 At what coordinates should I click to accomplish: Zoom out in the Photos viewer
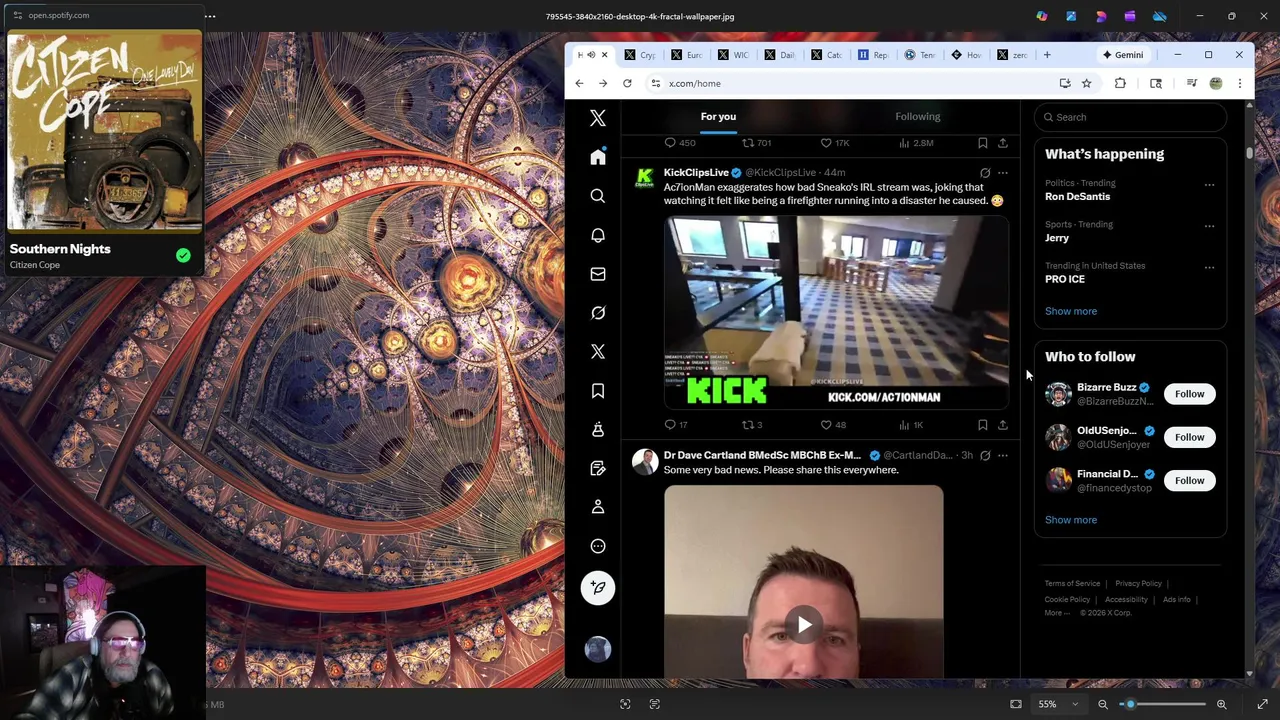[x=1103, y=704]
